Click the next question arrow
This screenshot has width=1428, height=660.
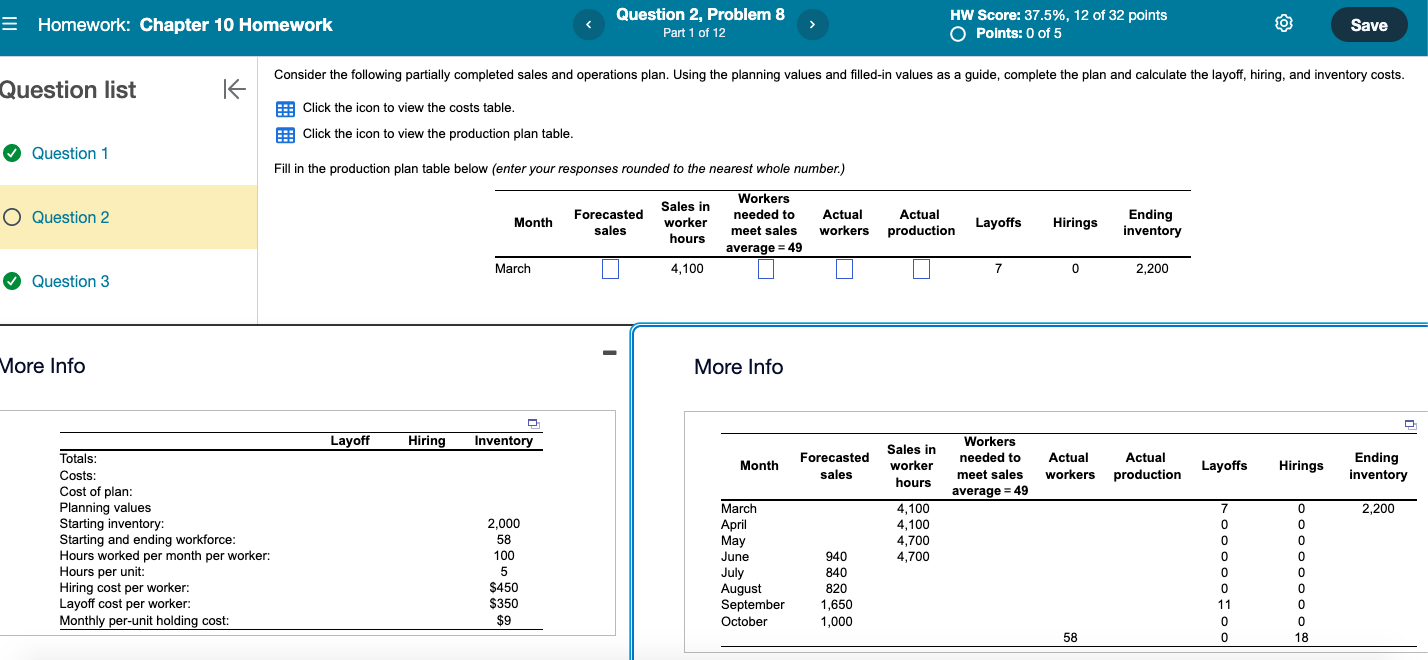[x=813, y=23]
